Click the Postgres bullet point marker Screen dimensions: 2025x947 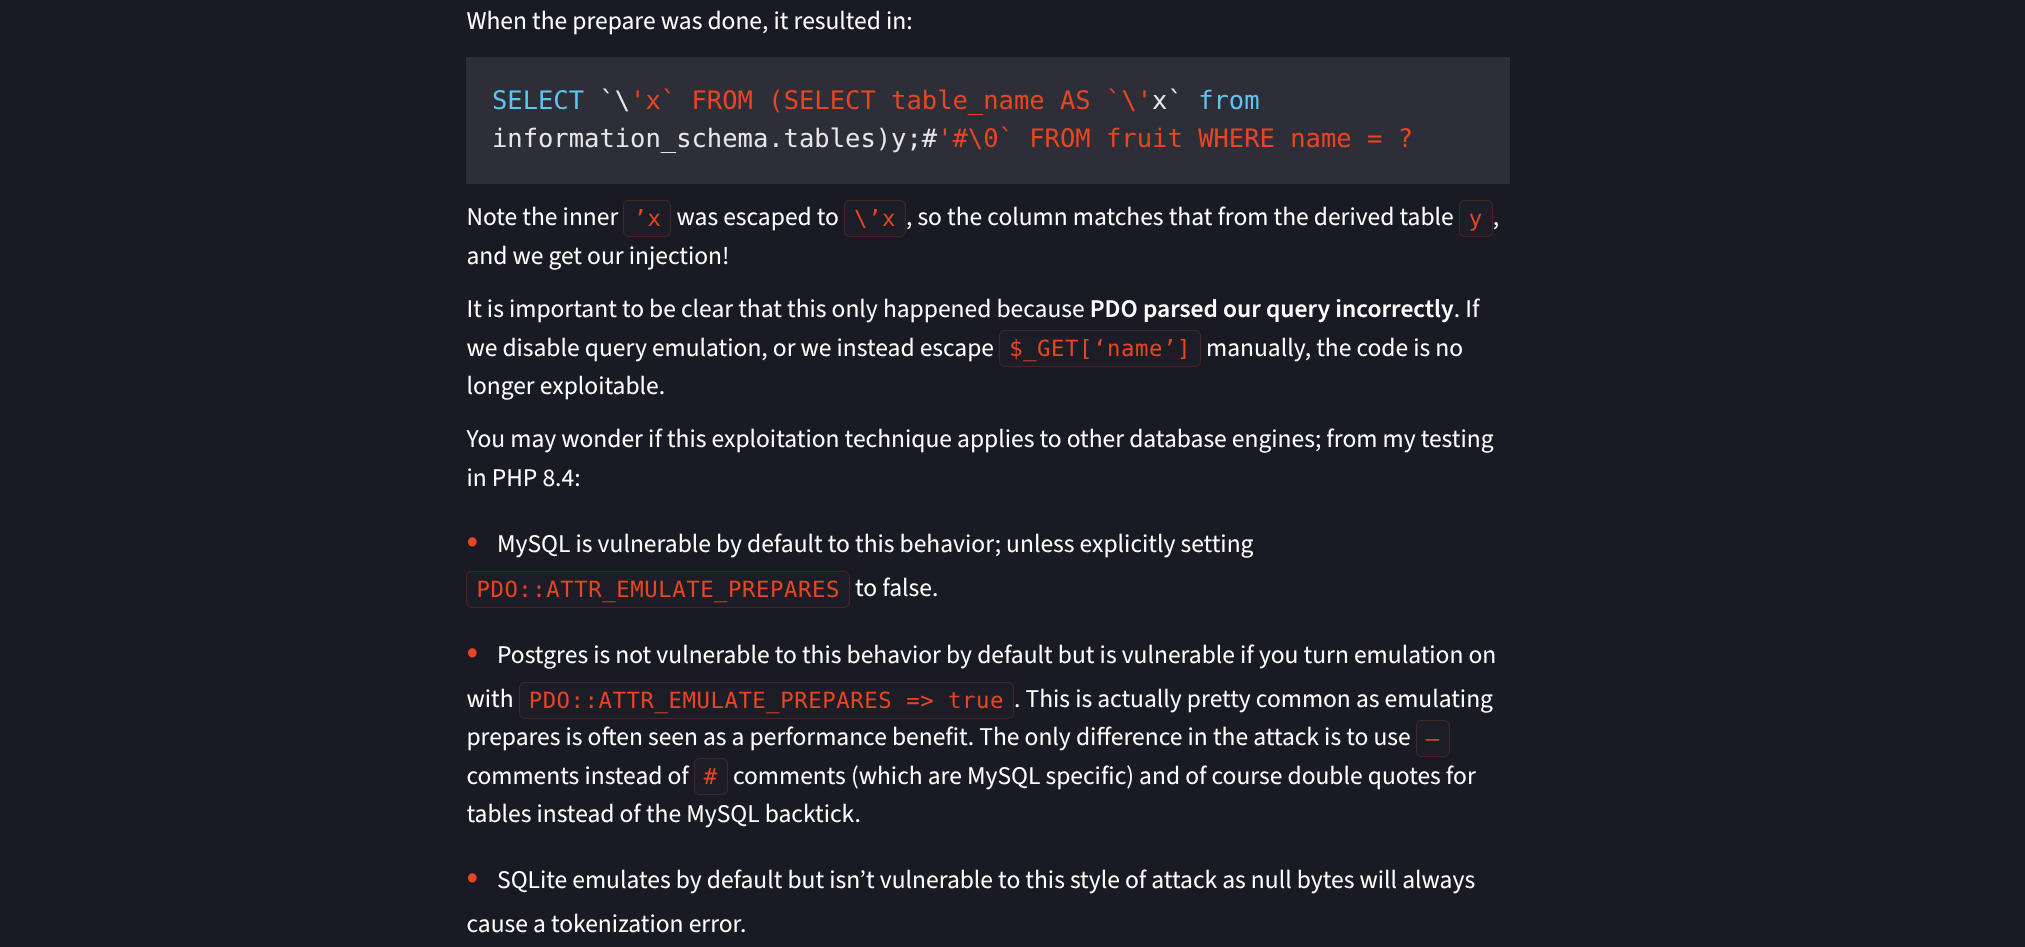coord(473,654)
